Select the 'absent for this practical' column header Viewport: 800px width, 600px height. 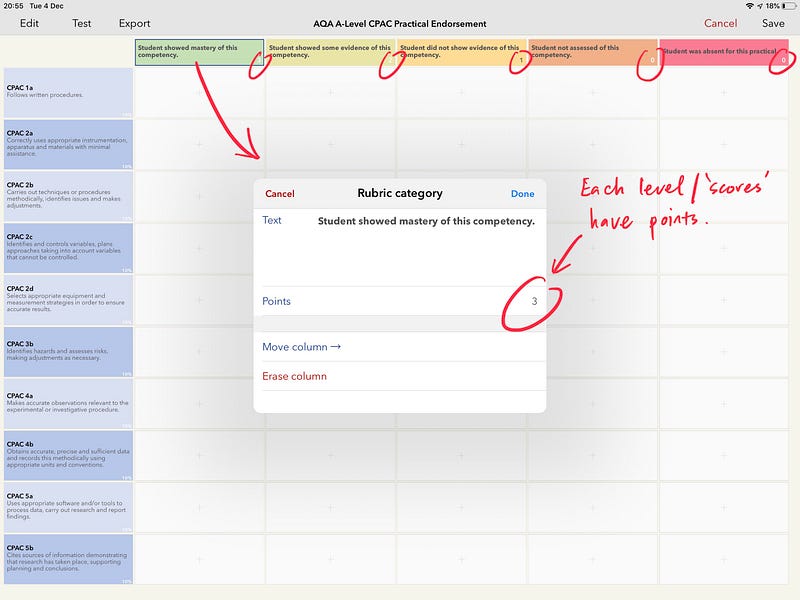[724, 52]
